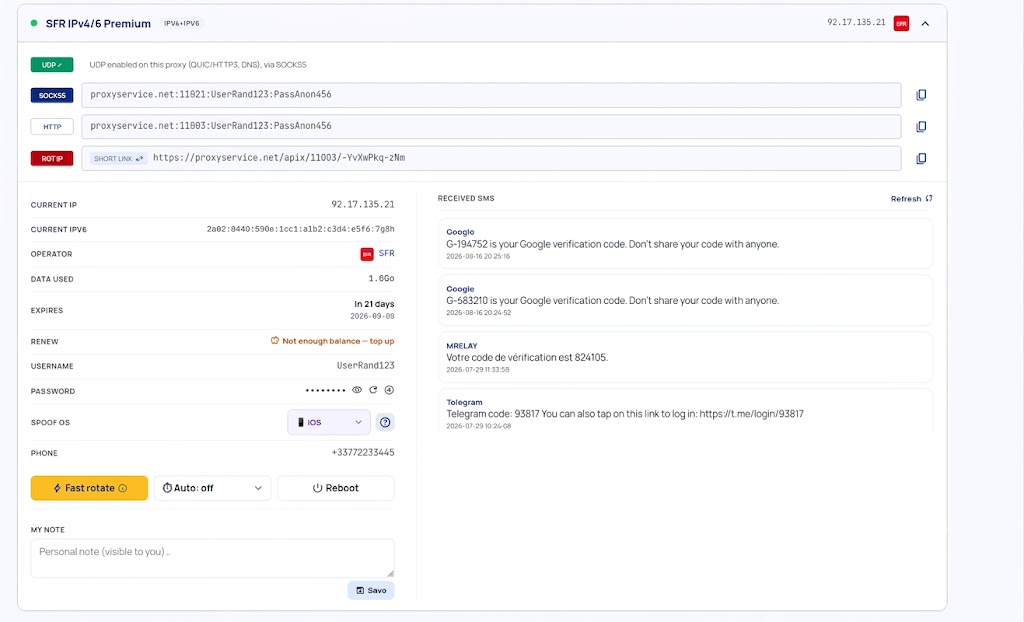Copy the HTTP proxy string

921,127
